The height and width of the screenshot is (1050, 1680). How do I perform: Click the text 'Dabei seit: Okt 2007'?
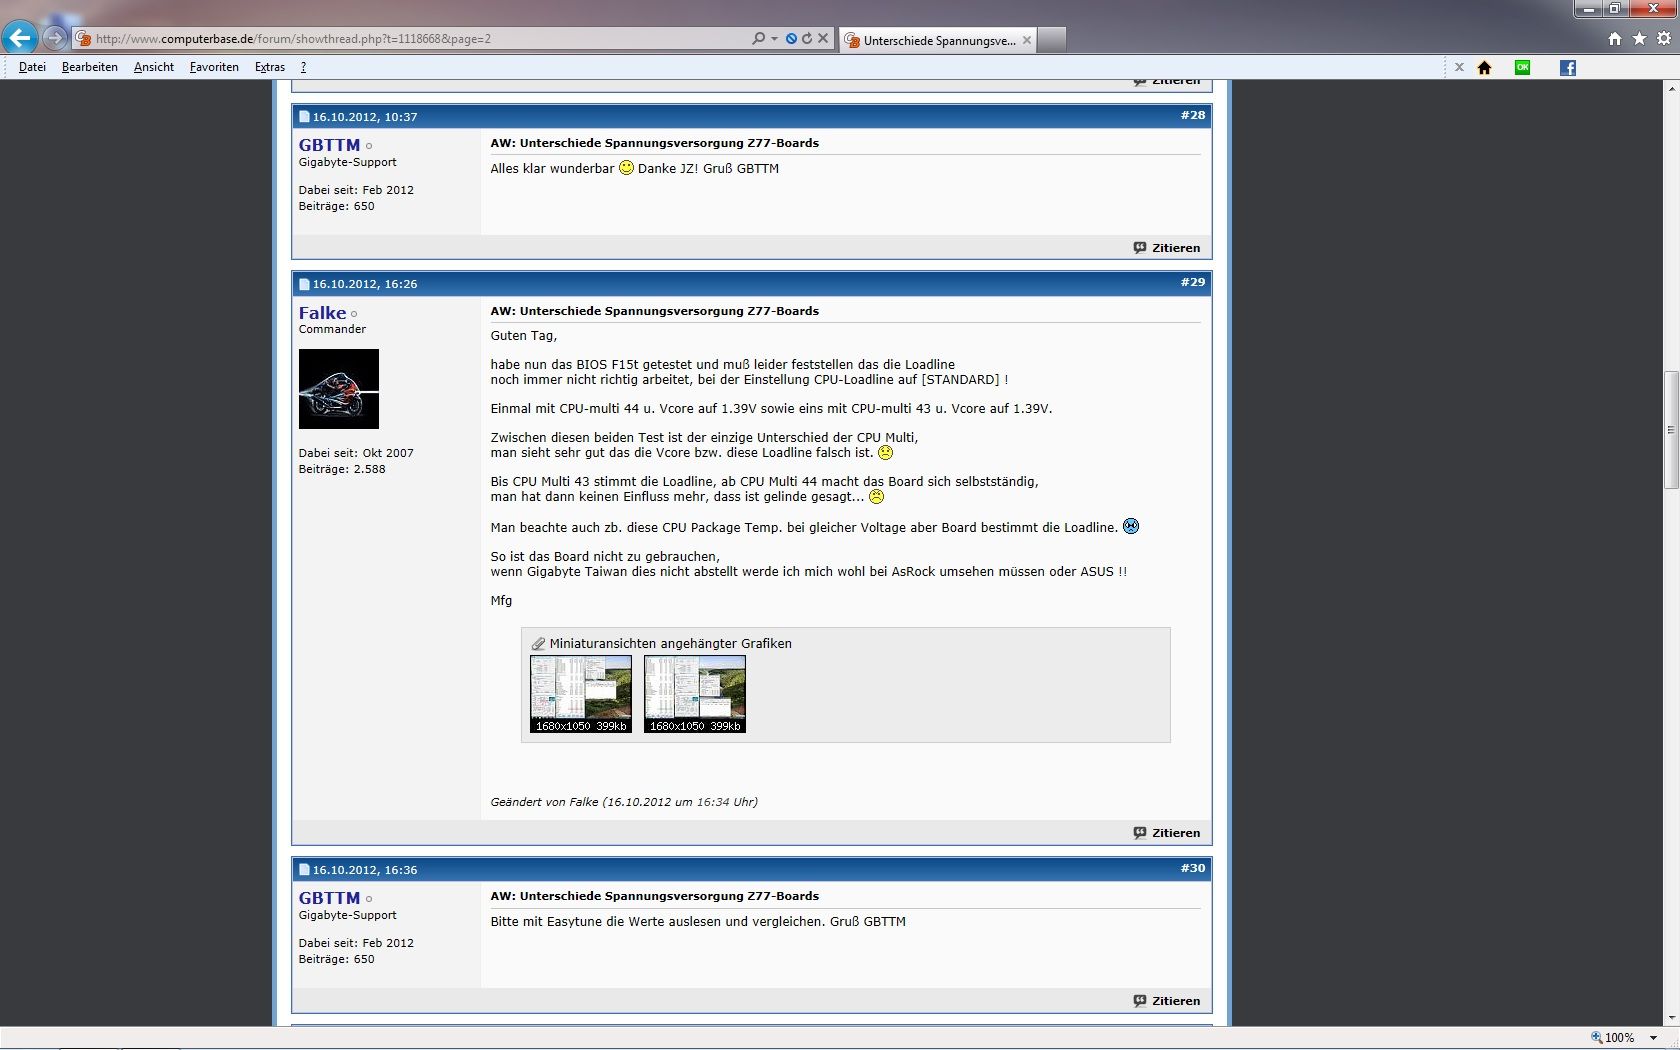[356, 453]
